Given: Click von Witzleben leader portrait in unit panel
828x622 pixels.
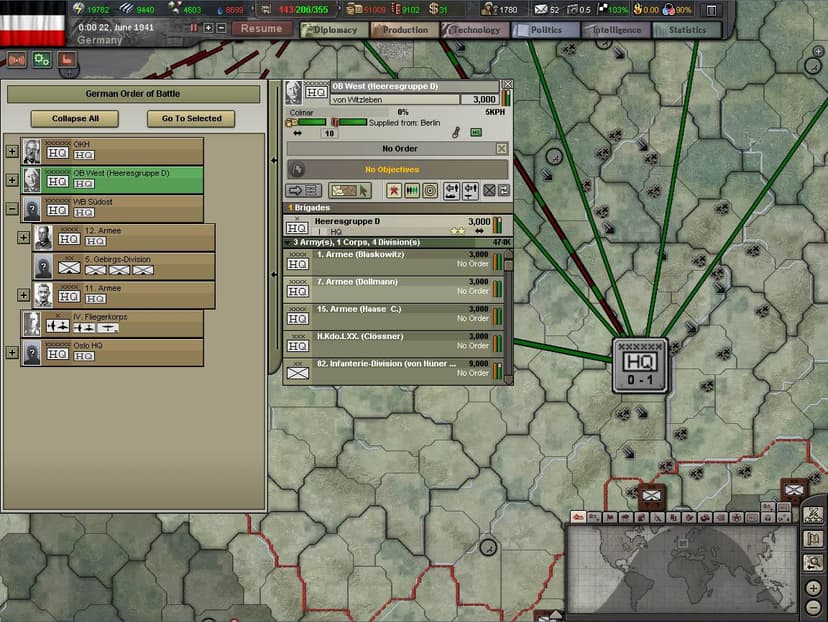Looking at the screenshot, I should click(293, 92).
